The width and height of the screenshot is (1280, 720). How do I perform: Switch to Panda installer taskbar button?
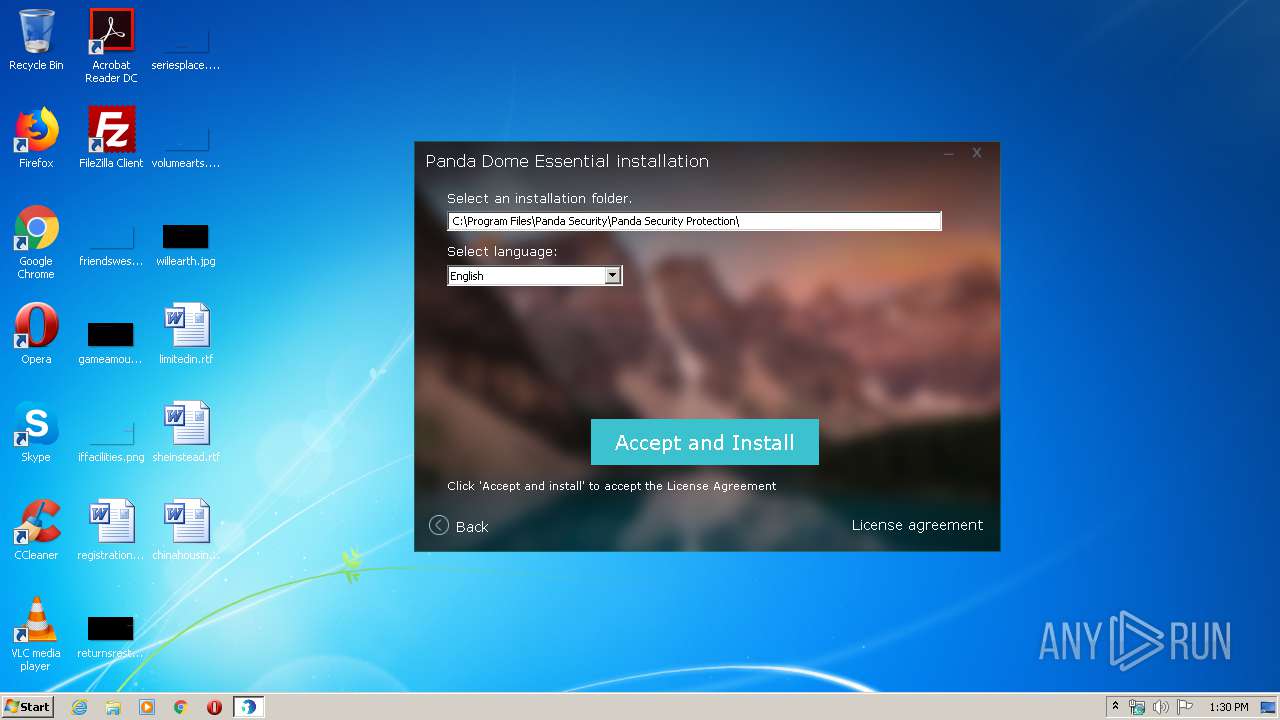pyautogui.click(x=248, y=707)
